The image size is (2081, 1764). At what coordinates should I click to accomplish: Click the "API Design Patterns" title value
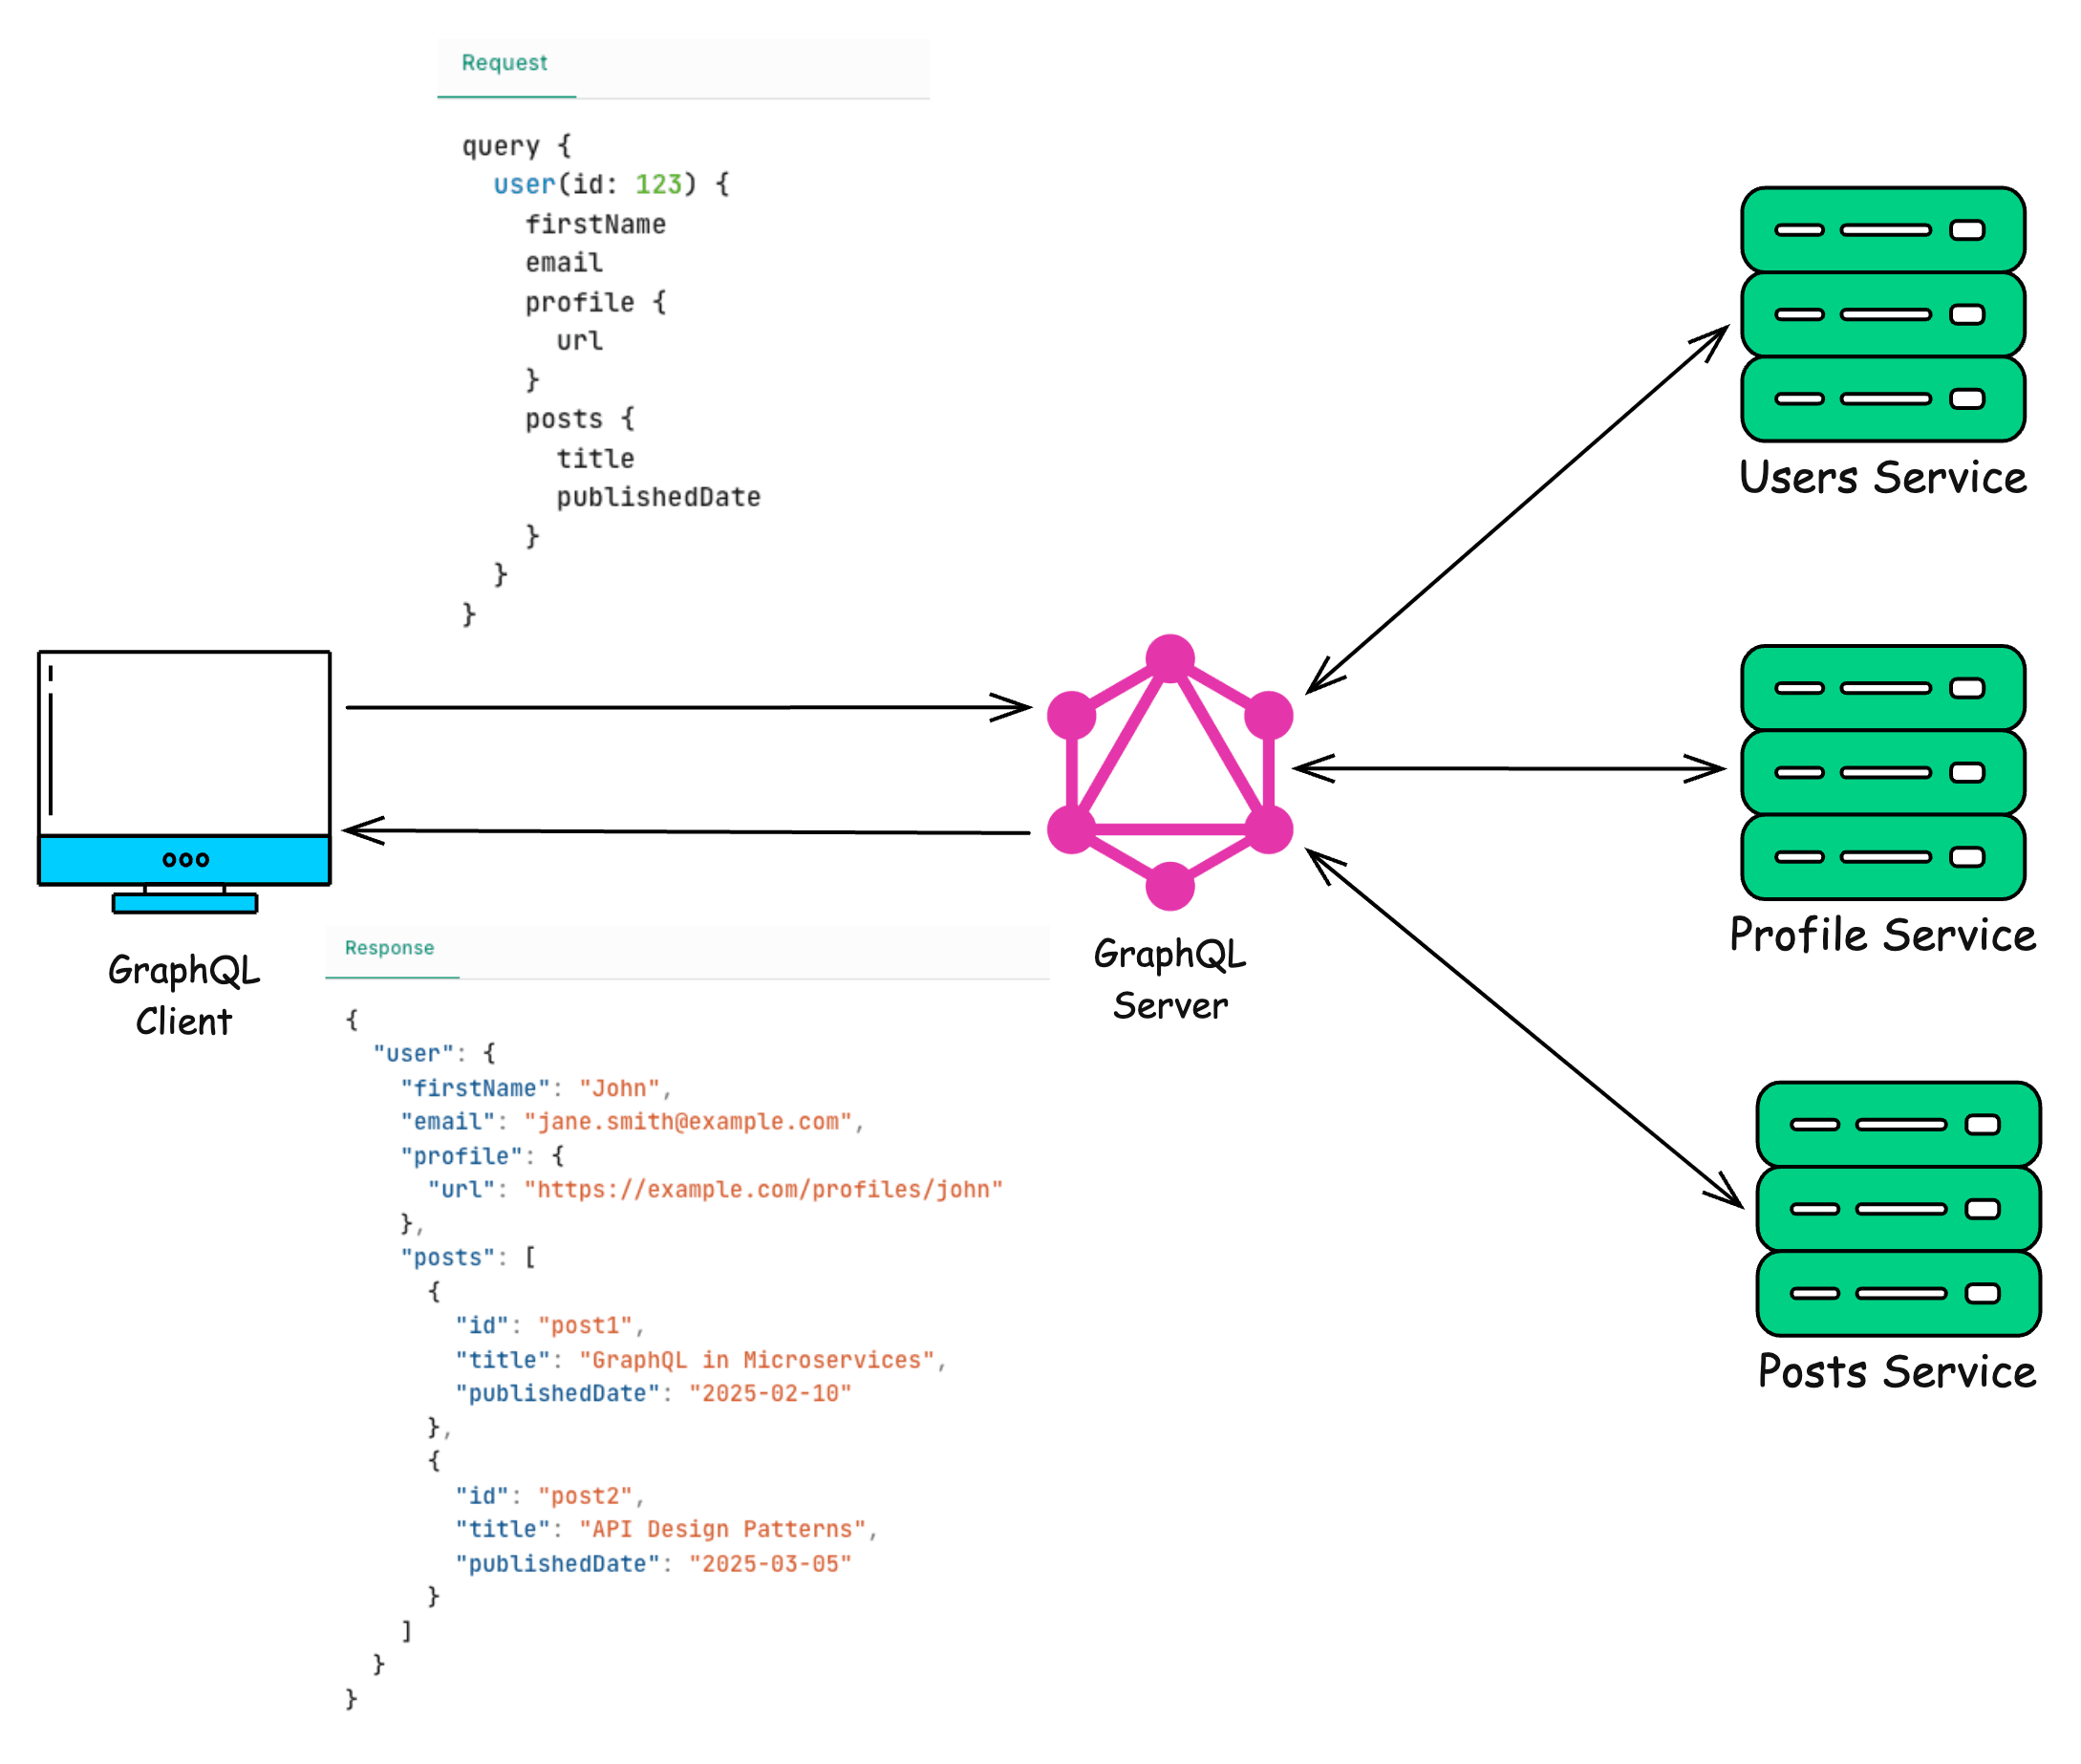pyautogui.click(x=722, y=1529)
